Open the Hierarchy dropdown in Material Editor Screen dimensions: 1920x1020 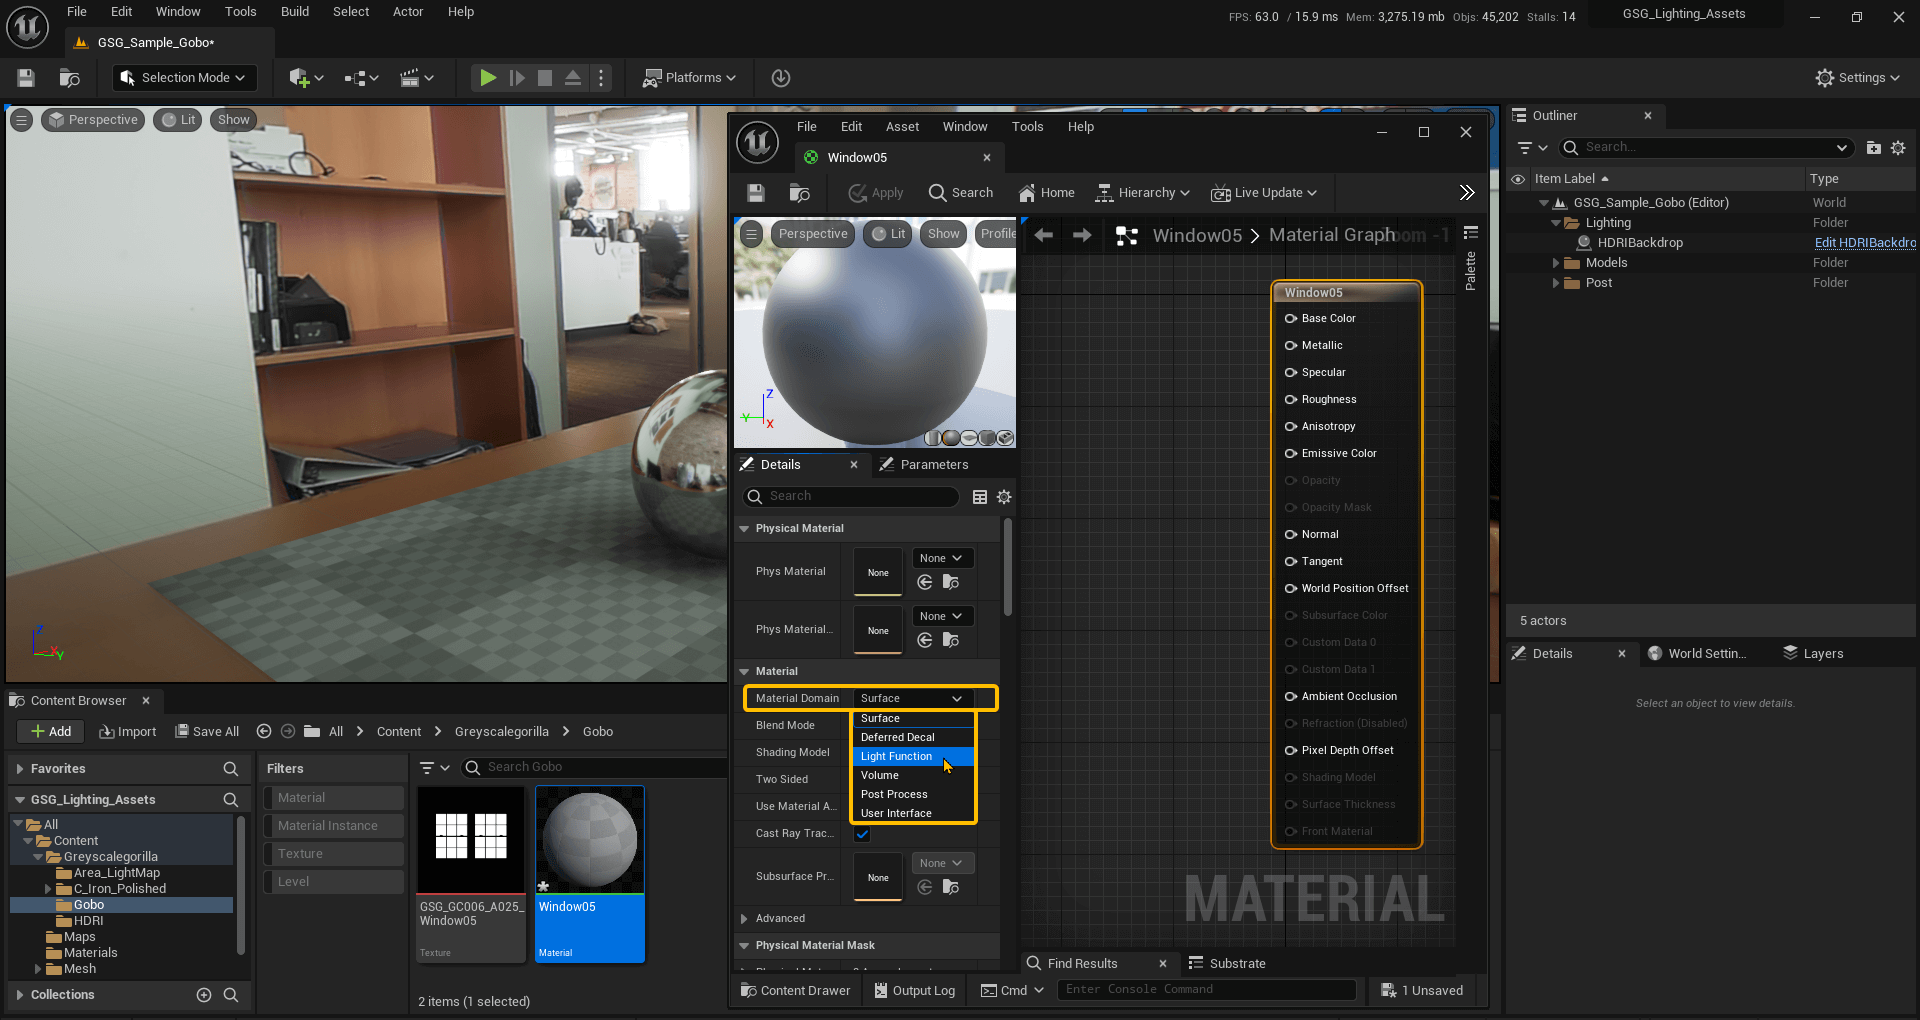click(1143, 193)
